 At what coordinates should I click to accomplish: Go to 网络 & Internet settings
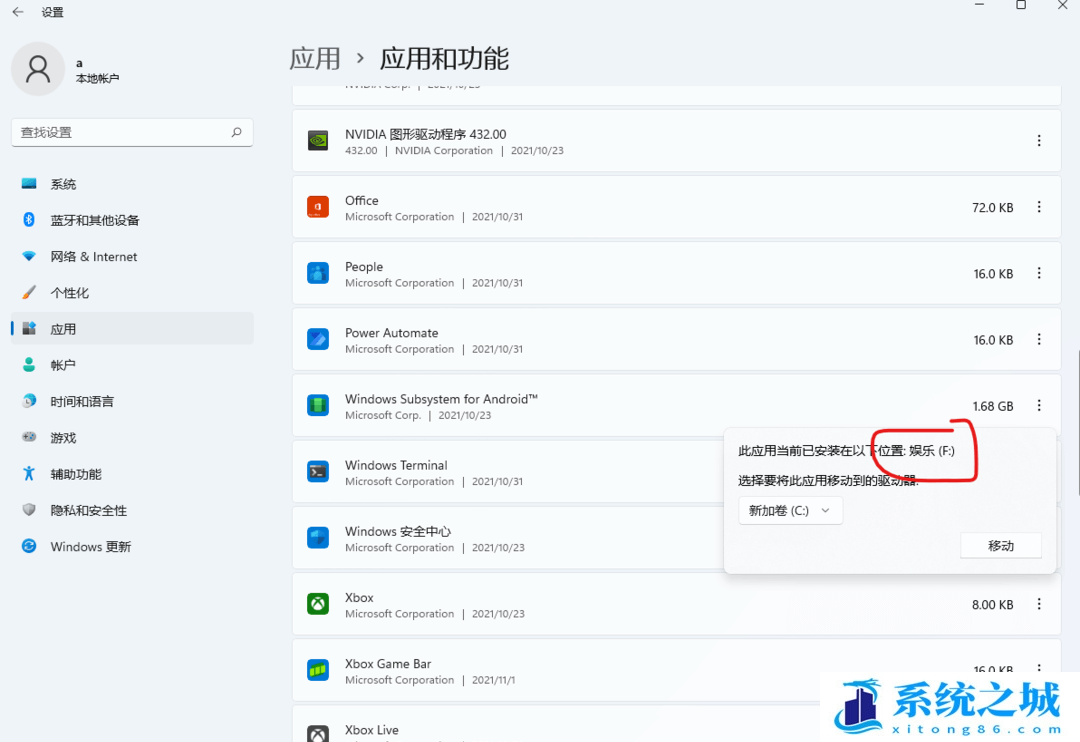[x=132, y=256]
